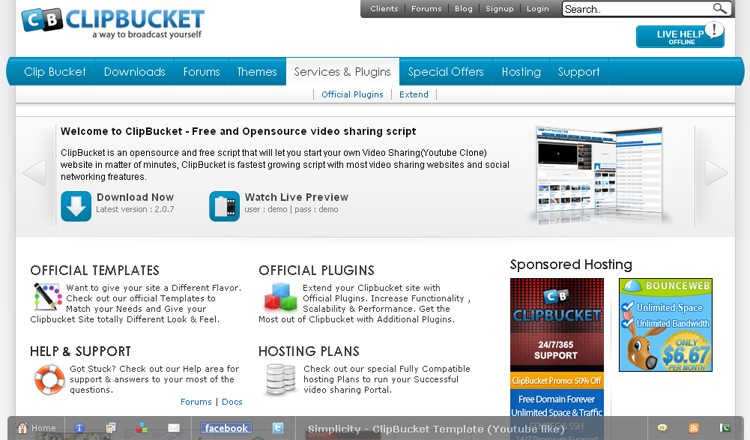Image resolution: width=750 pixels, height=440 pixels.
Task: Open the Downloads menu item
Action: (x=134, y=72)
